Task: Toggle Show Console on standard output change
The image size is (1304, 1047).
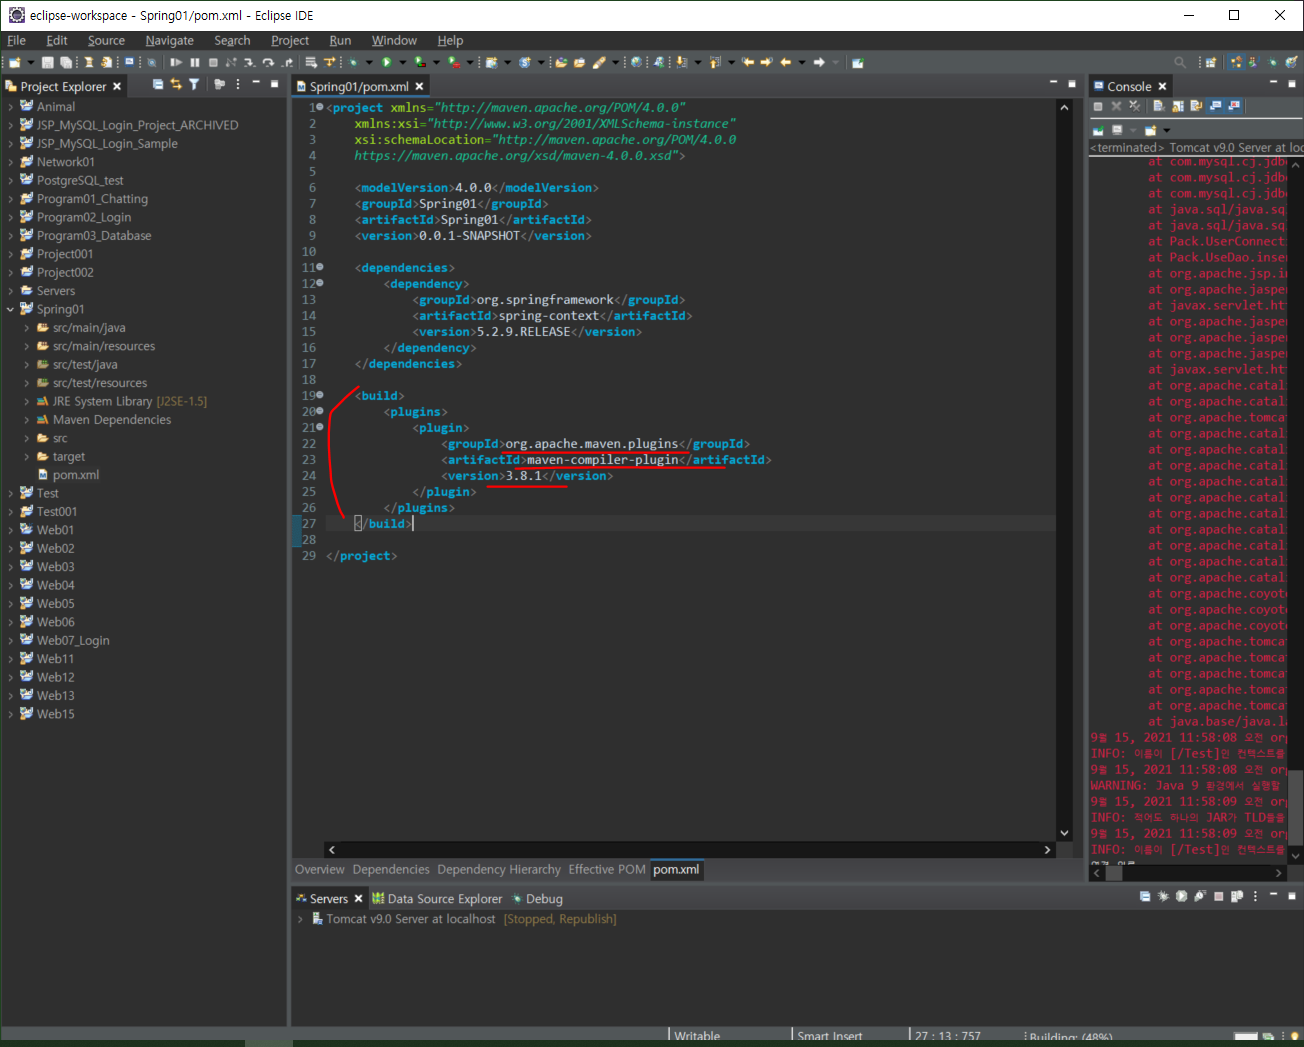Action: pos(1216,106)
